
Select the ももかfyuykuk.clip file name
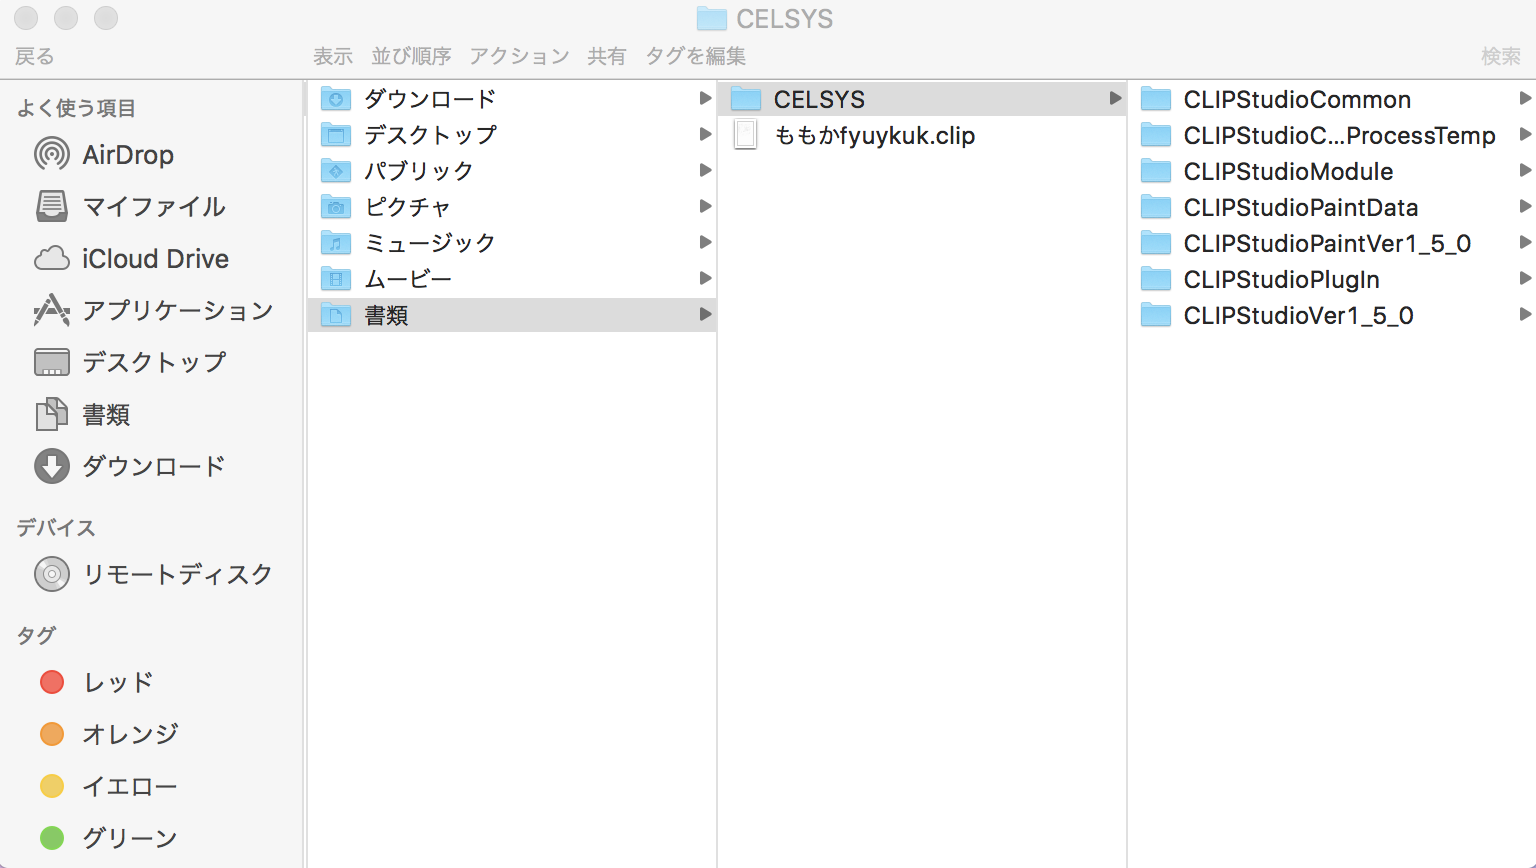point(875,135)
